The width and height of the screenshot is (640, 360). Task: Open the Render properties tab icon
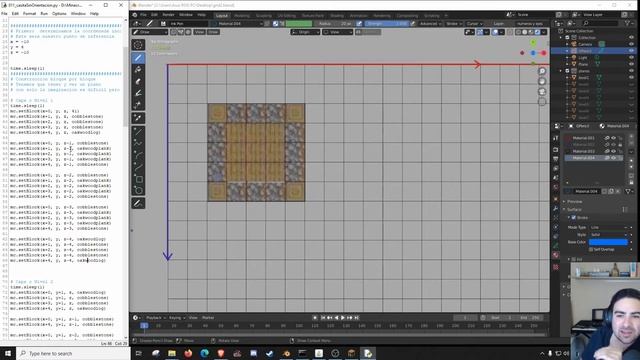click(556, 149)
